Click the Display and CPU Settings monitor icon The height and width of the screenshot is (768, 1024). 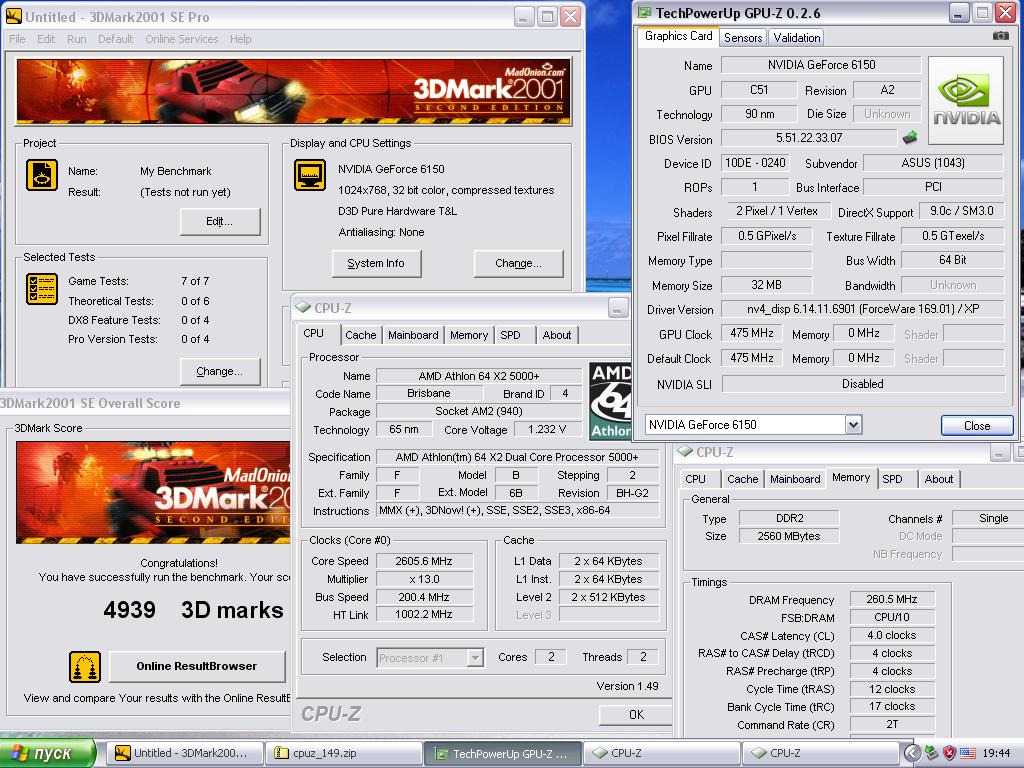click(x=310, y=175)
